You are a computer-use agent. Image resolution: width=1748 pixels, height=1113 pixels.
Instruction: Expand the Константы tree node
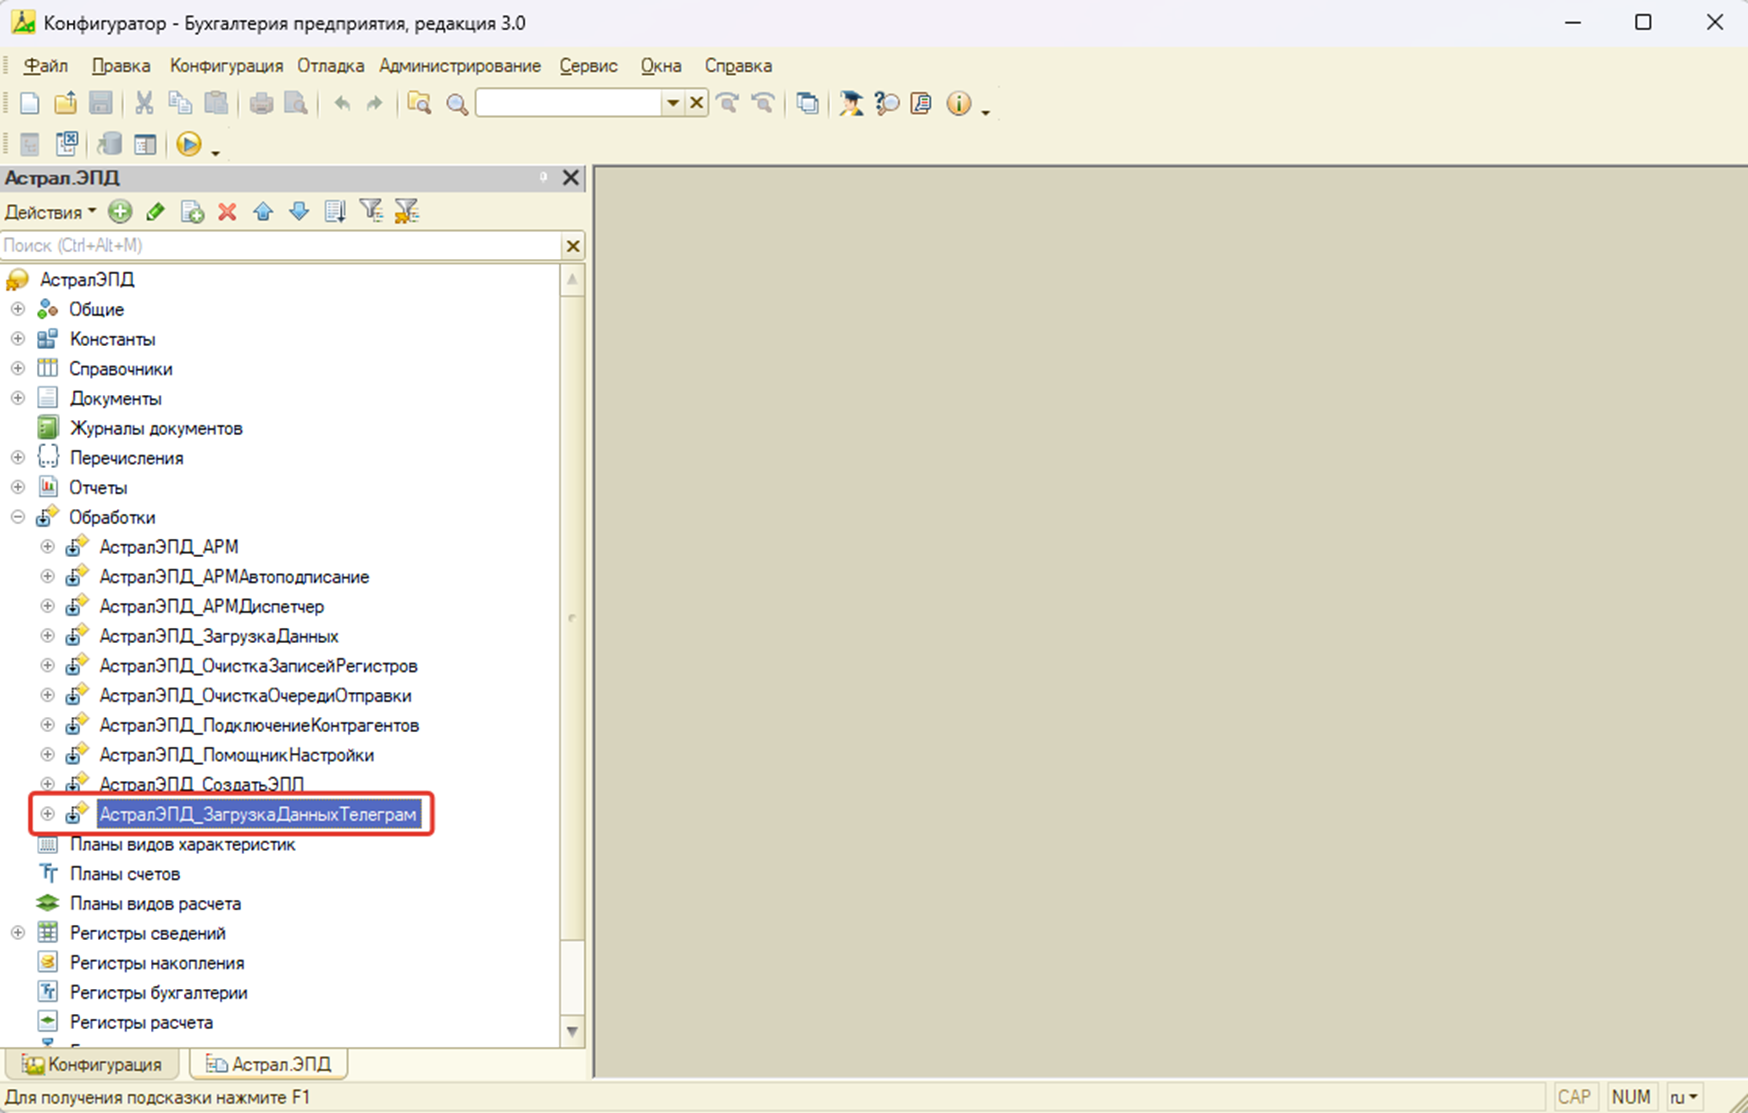[x=18, y=339]
